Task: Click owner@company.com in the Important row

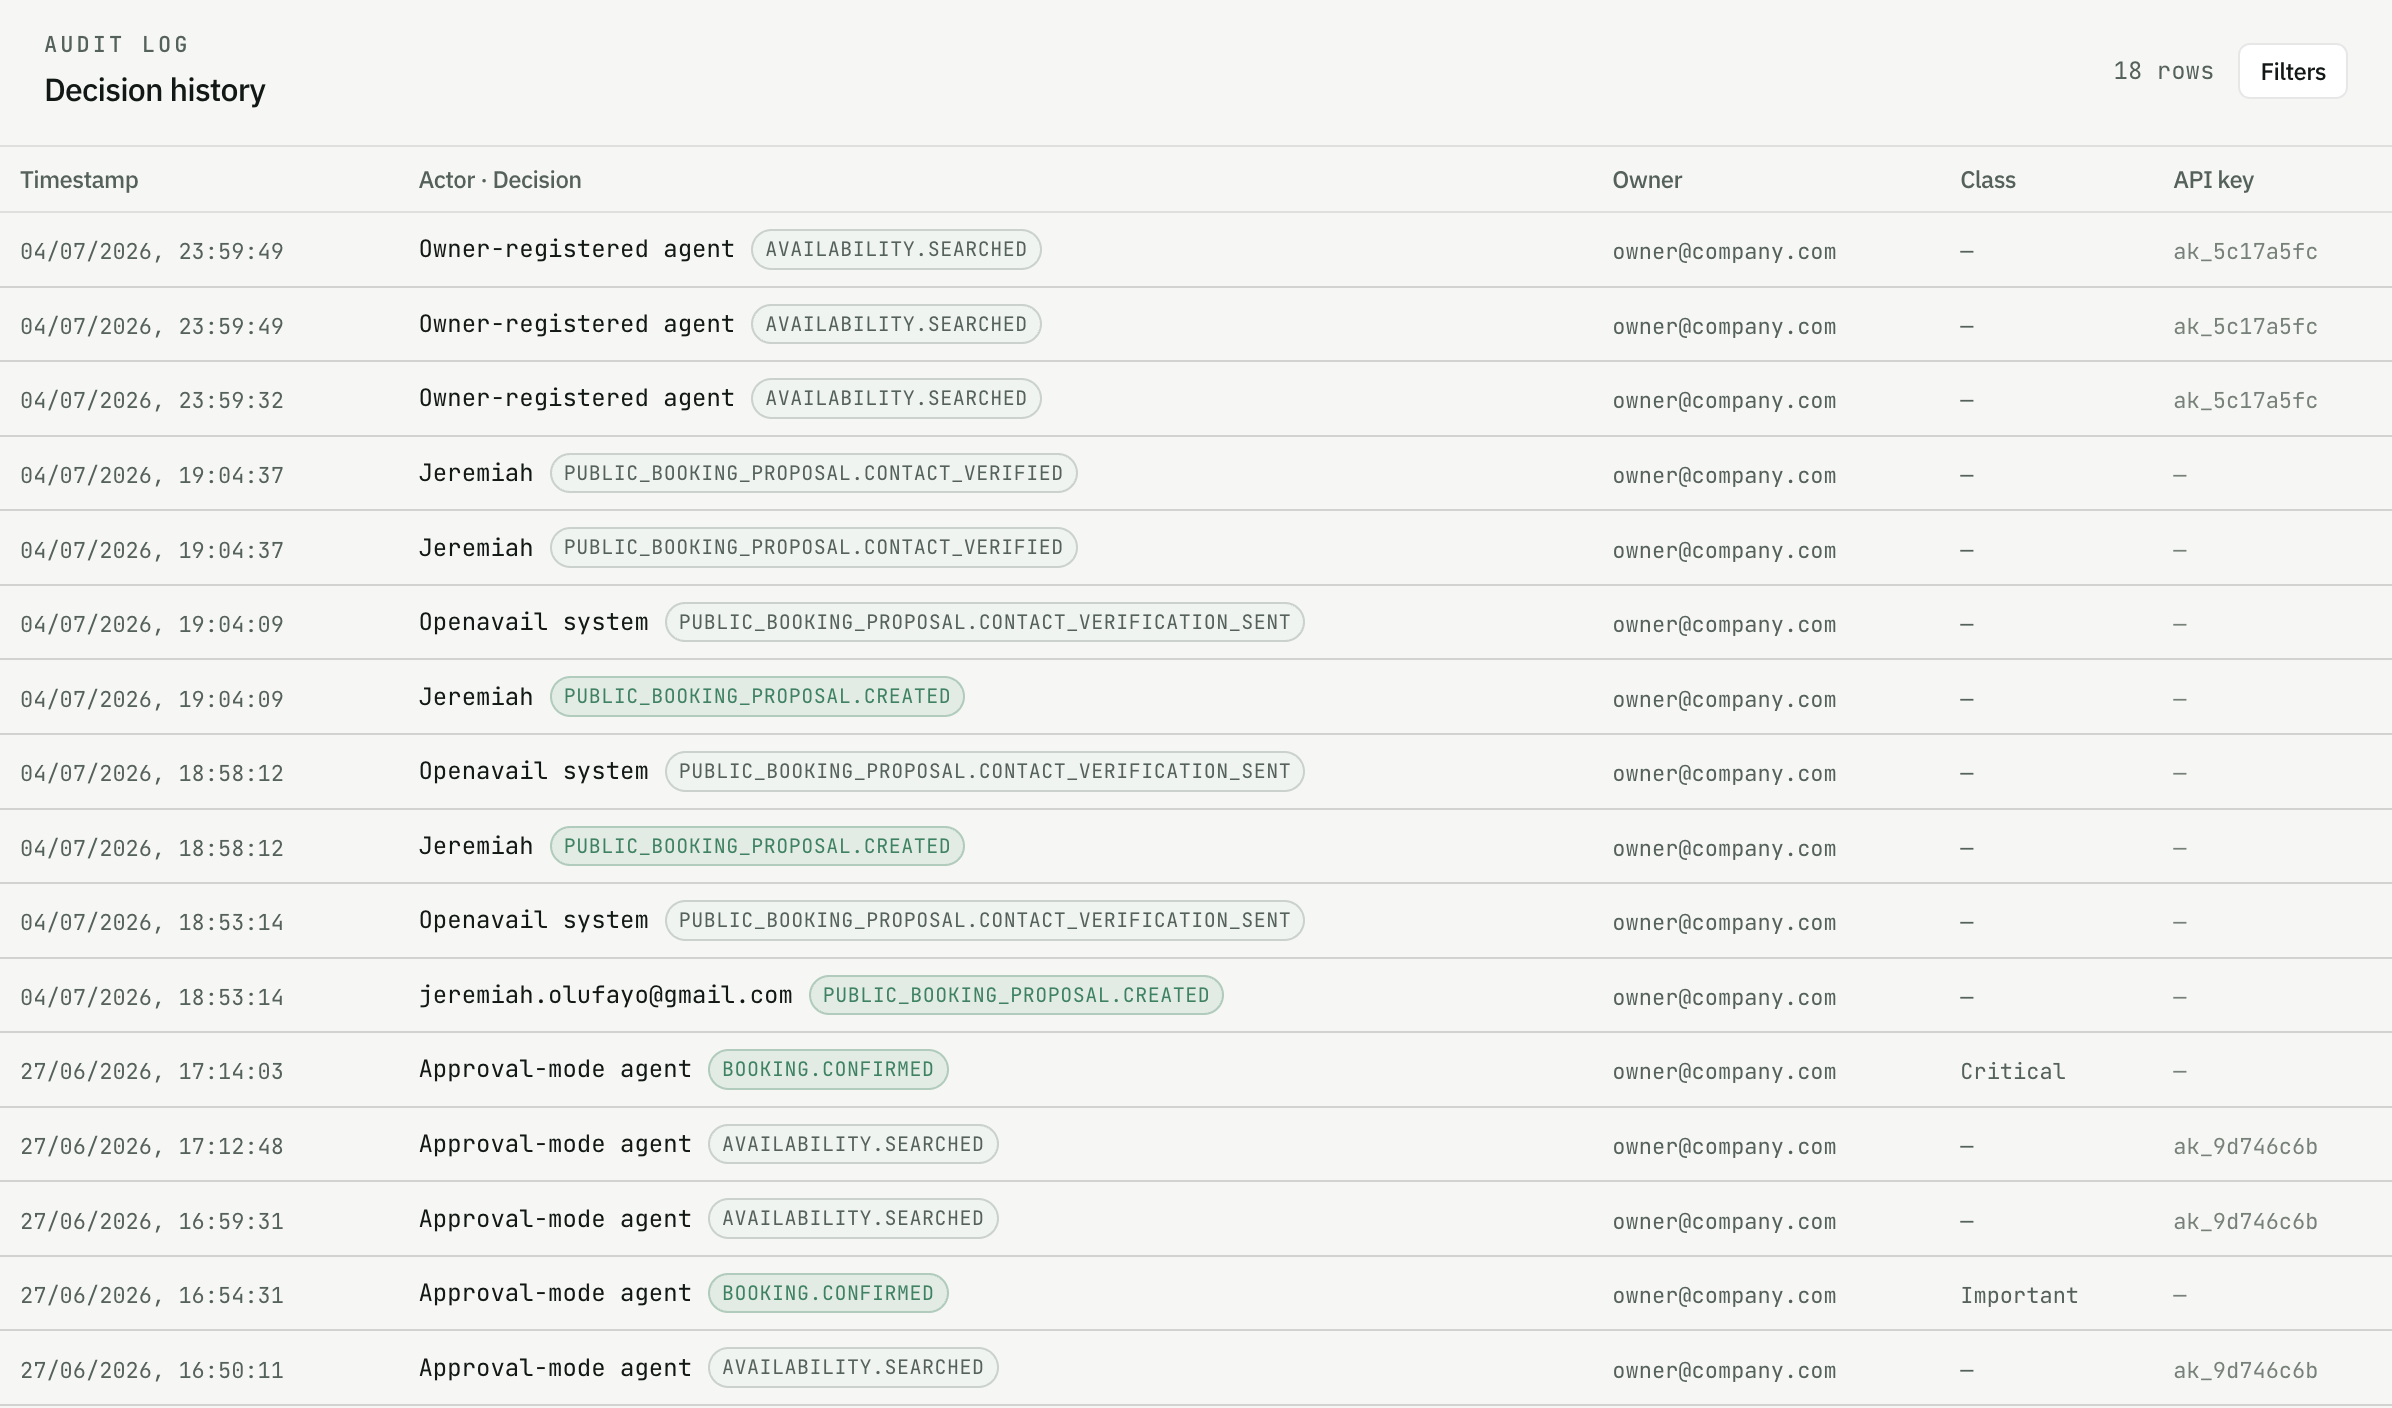Action: tap(1724, 1295)
